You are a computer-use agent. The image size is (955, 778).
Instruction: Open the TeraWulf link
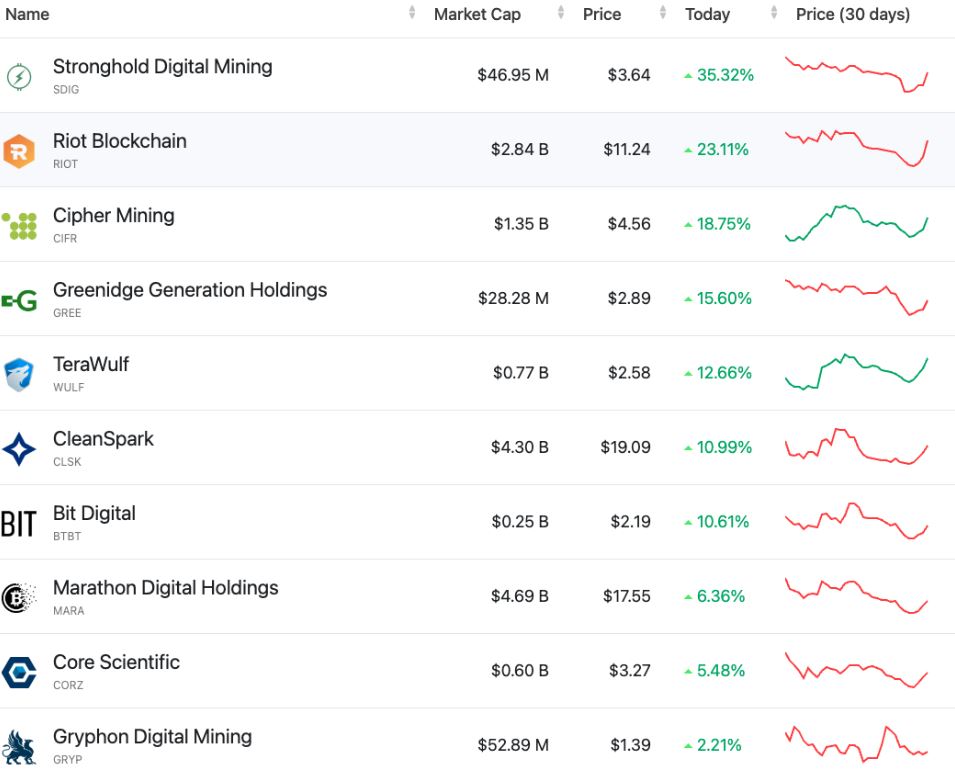pyautogui.click(x=91, y=364)
